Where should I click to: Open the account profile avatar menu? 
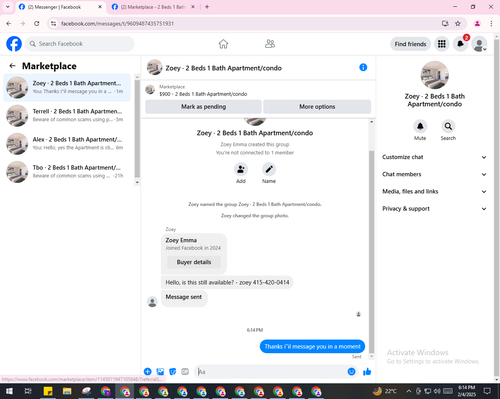click(x=479, y=44)
